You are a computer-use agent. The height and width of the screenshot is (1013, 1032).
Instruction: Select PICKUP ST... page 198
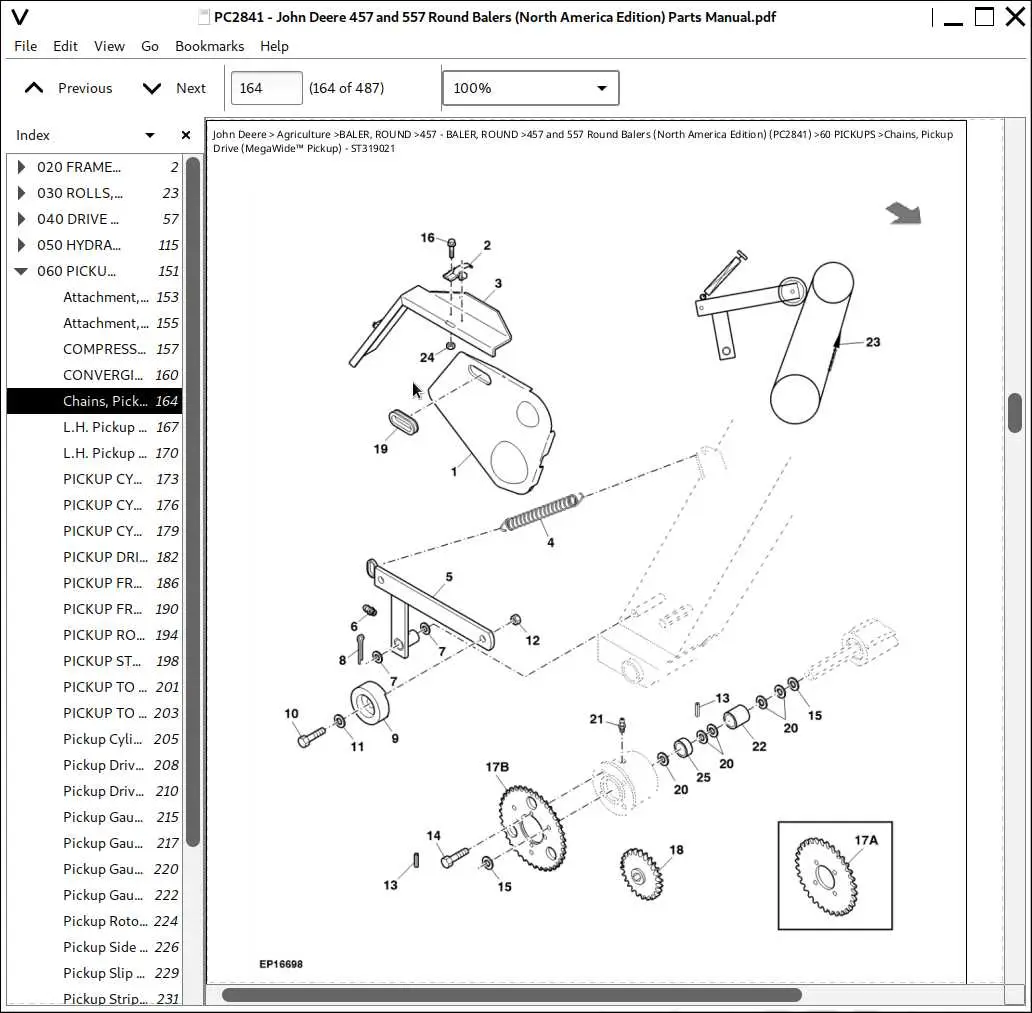click(94, 661)
